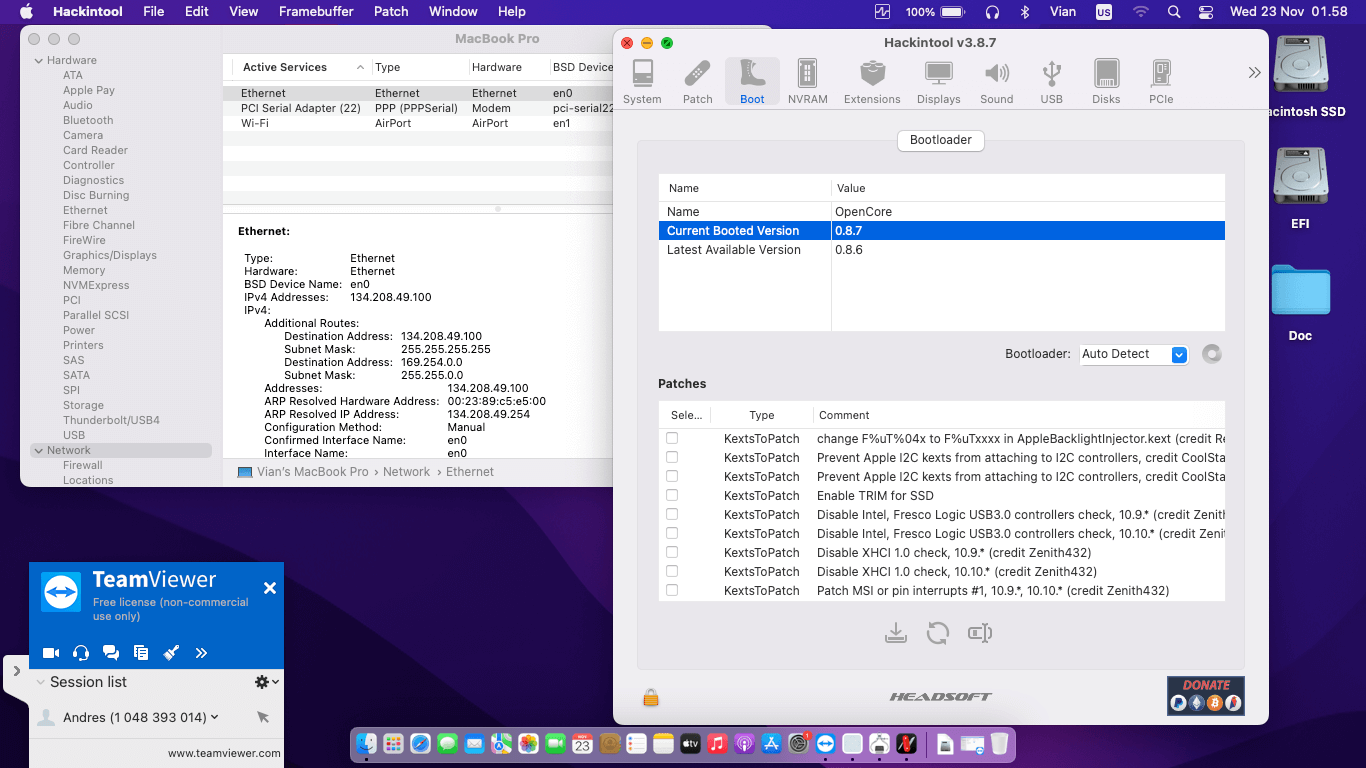Open the NVRAM tab in Hackintool toolbar
Image resolution: width=1366 pixels, height=768 pixels.
807,82
